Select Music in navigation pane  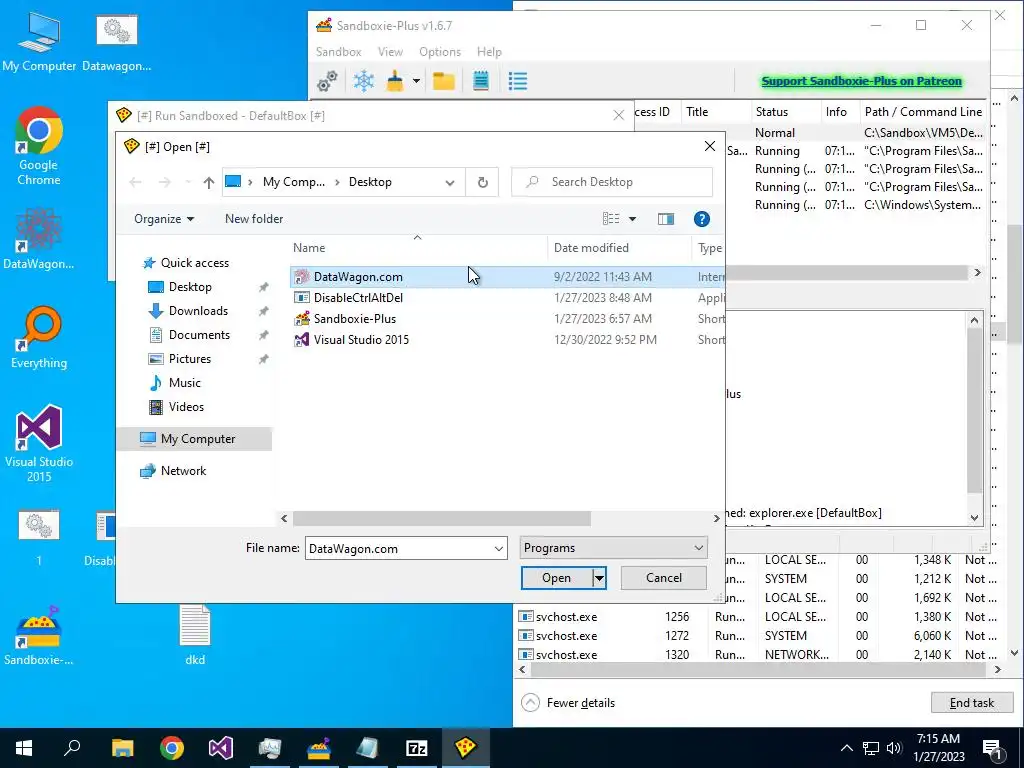pyautogui.click(x=185, y=383)
